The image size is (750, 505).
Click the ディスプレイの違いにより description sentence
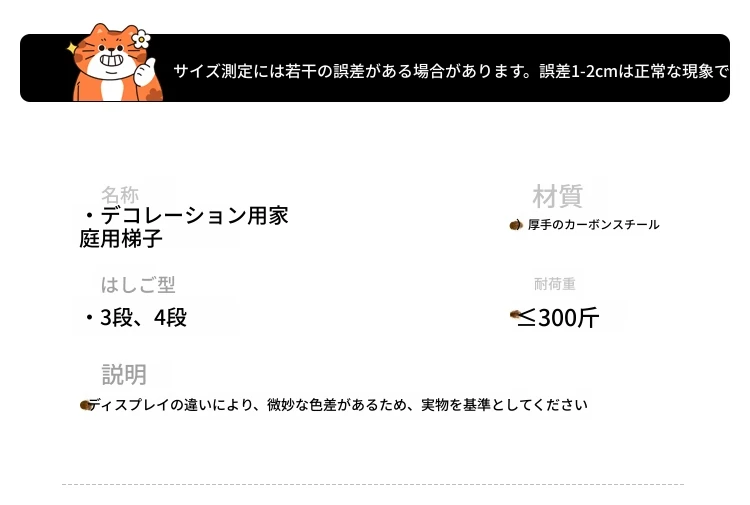340,405
